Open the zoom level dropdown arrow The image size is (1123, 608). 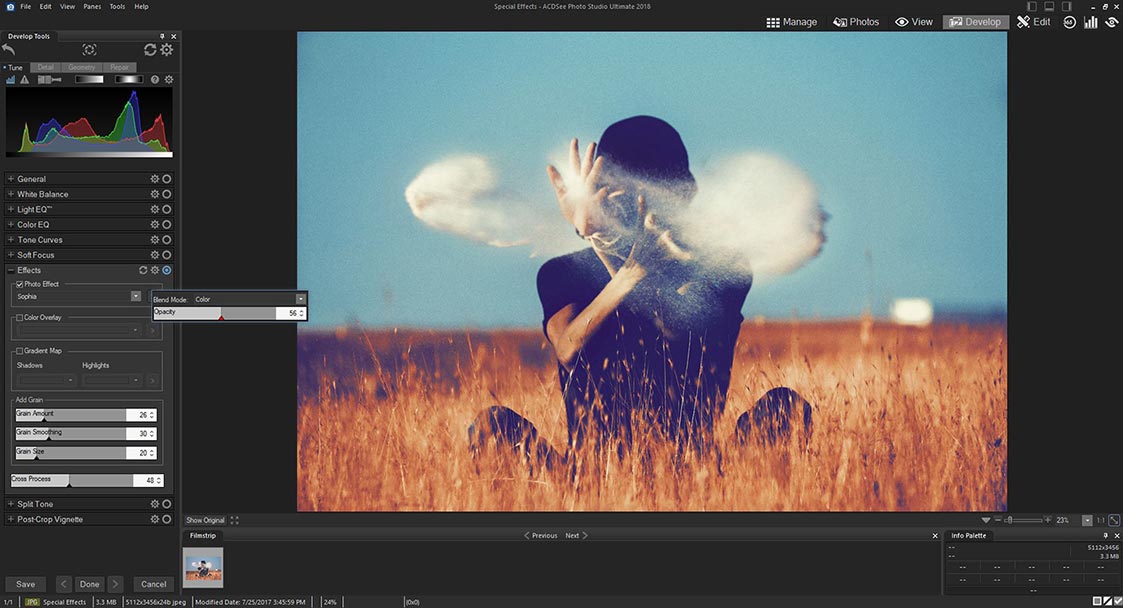pos(1087,520)
